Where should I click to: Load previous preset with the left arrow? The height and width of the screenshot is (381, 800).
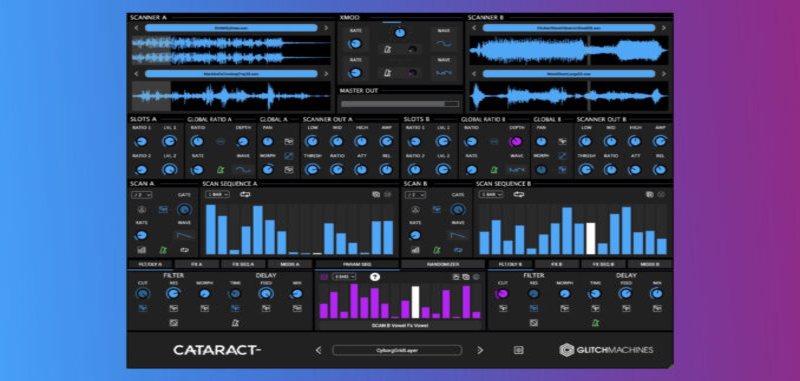pyautogui.click(x=319, y=350)
